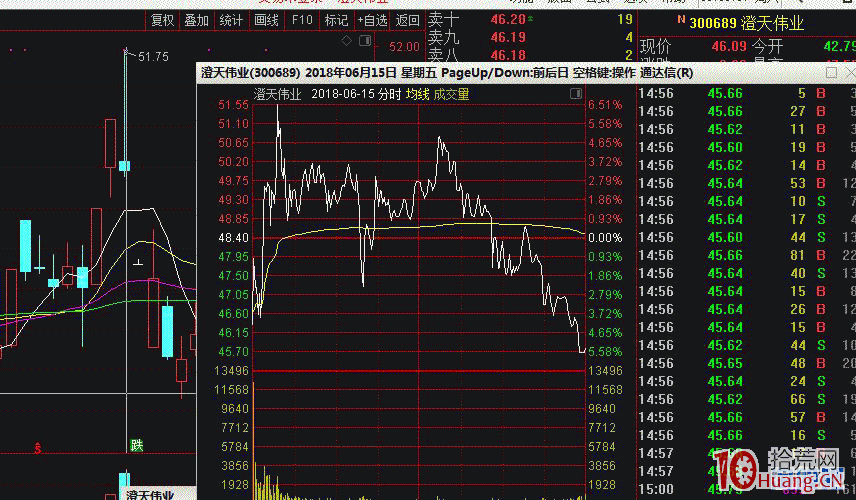
Task: Open the F10 company info
Action: click(x=302, y=21)
